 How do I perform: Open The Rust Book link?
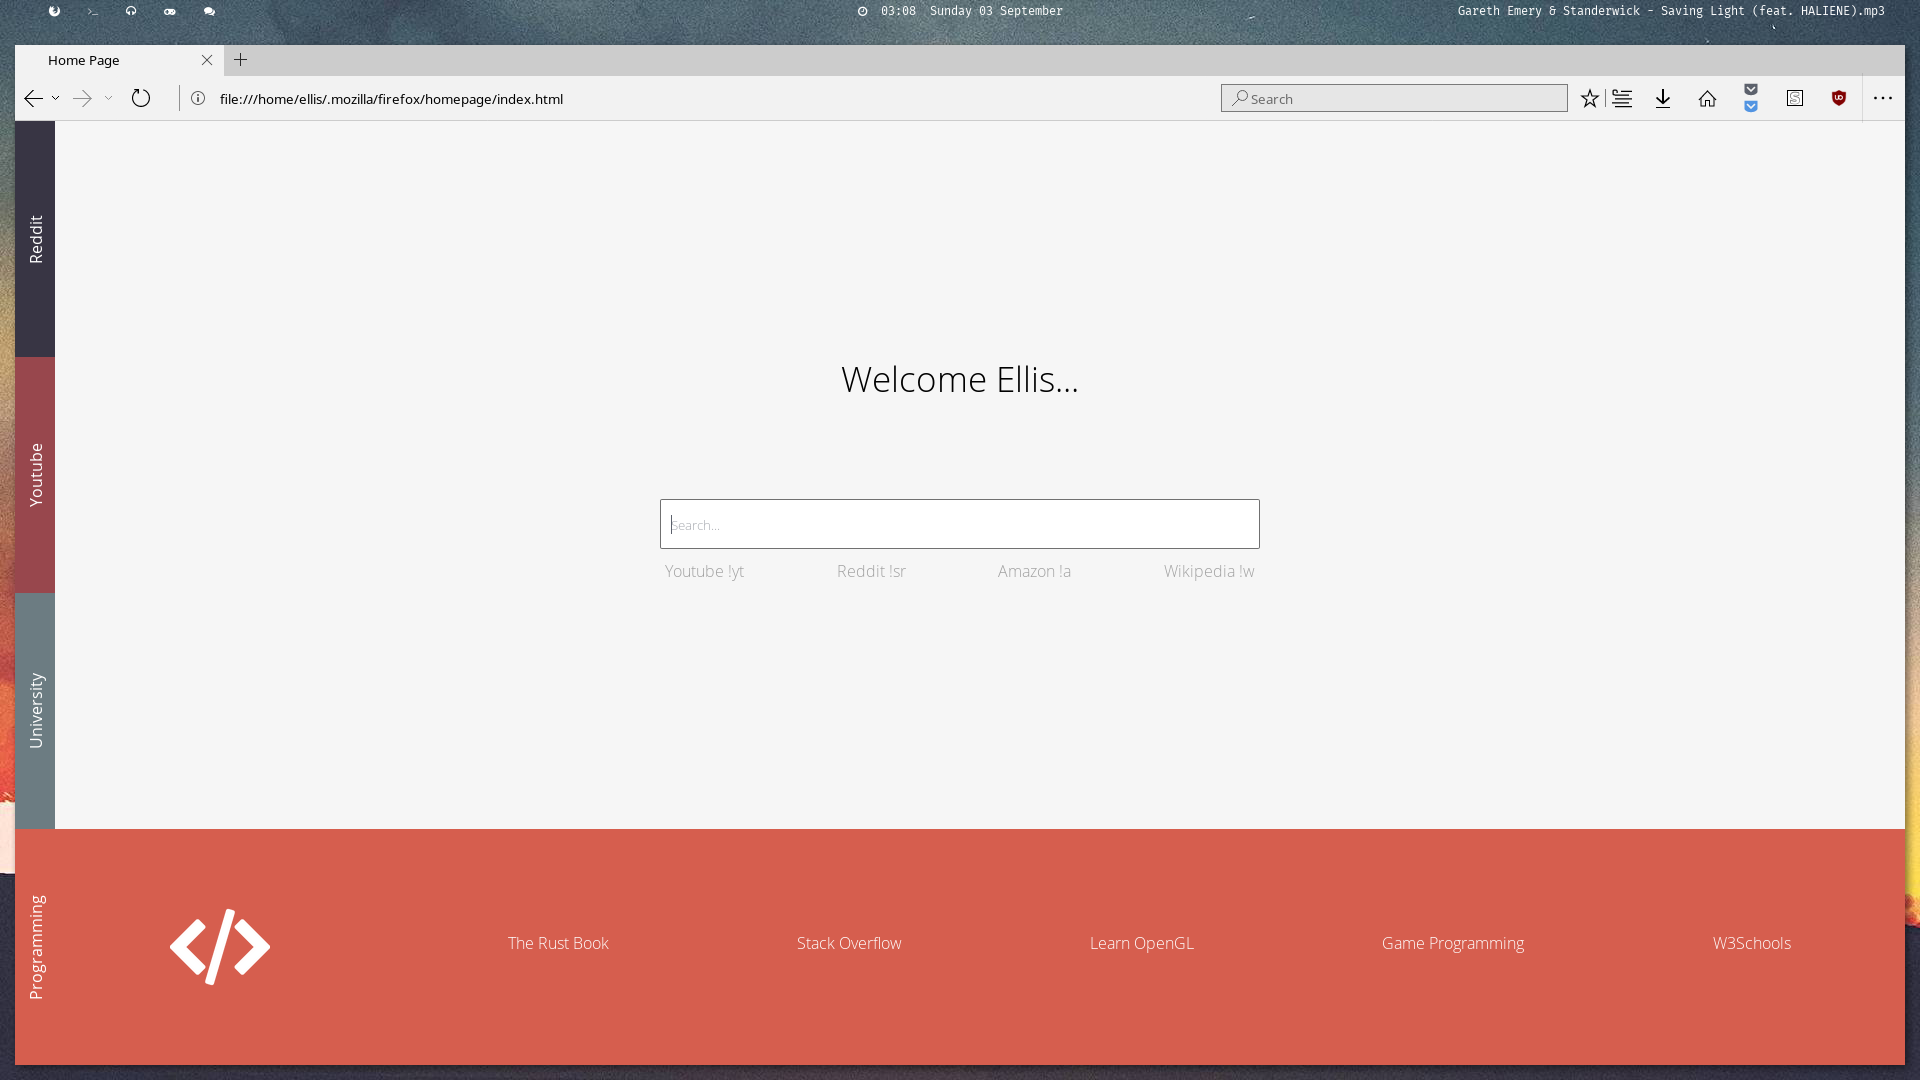(558, 943)
